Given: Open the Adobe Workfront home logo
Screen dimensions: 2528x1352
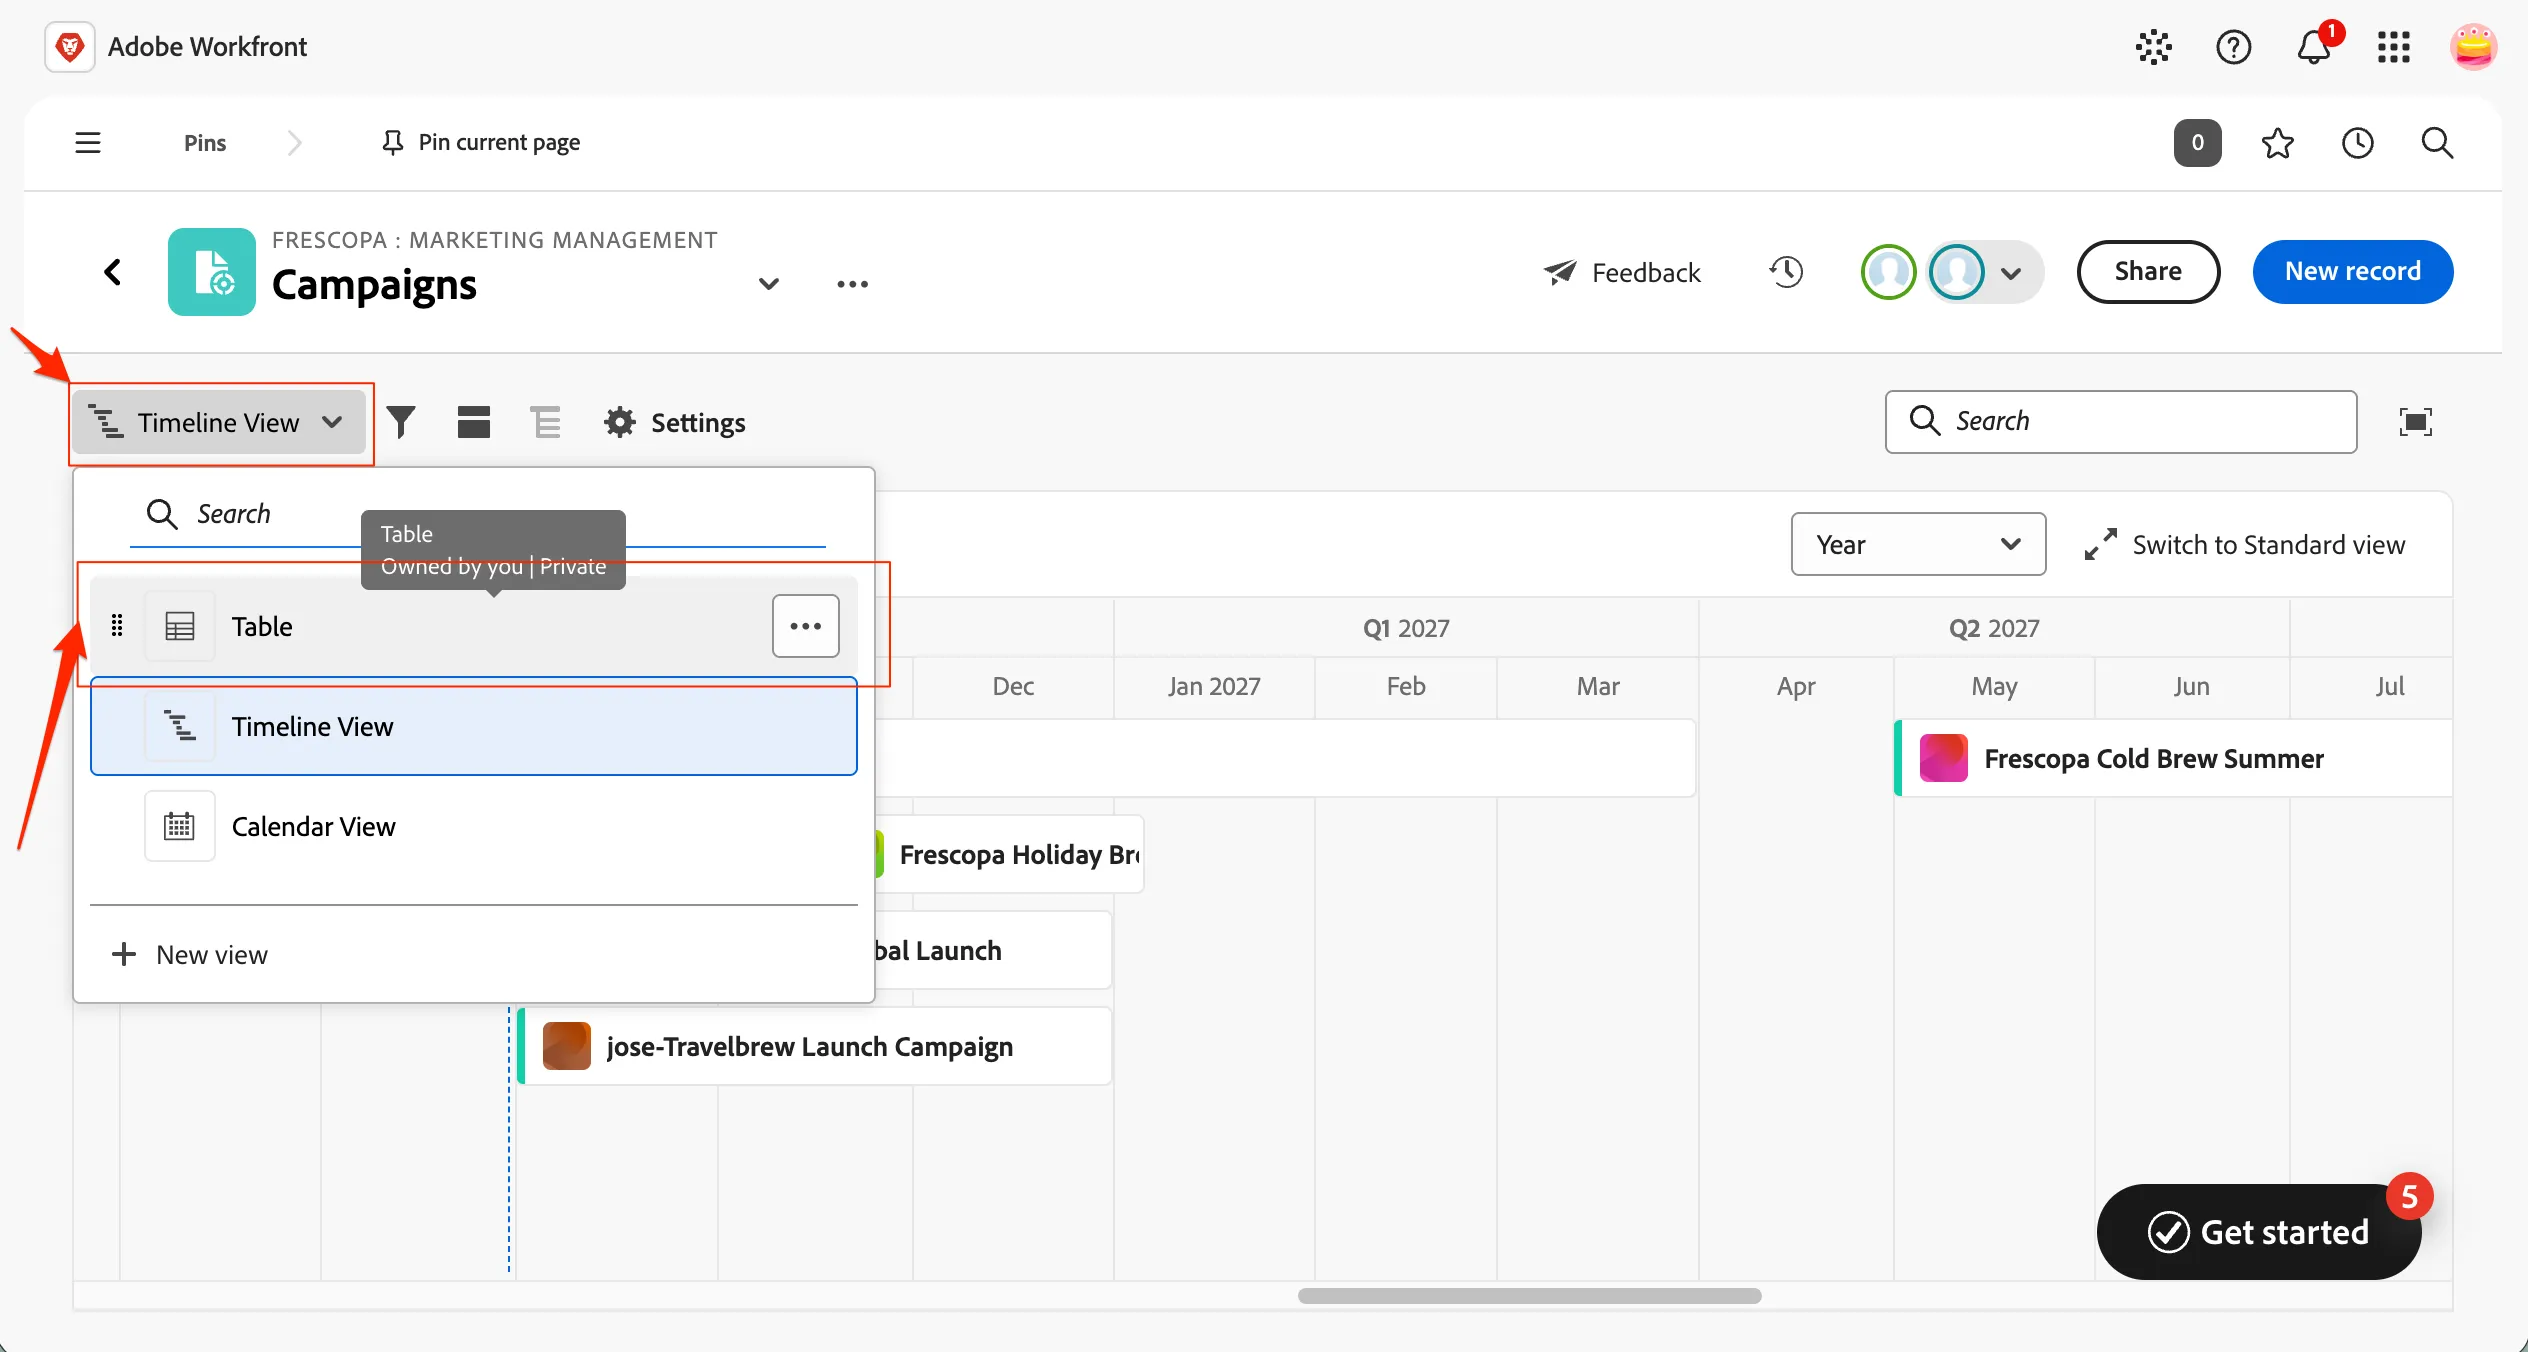Looking at the screenshot, I should (70, 47).
